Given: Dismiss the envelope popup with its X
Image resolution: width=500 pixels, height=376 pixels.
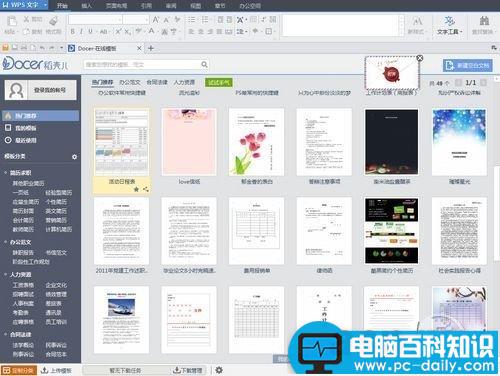Looking at the screenshot, I should 420,58.
